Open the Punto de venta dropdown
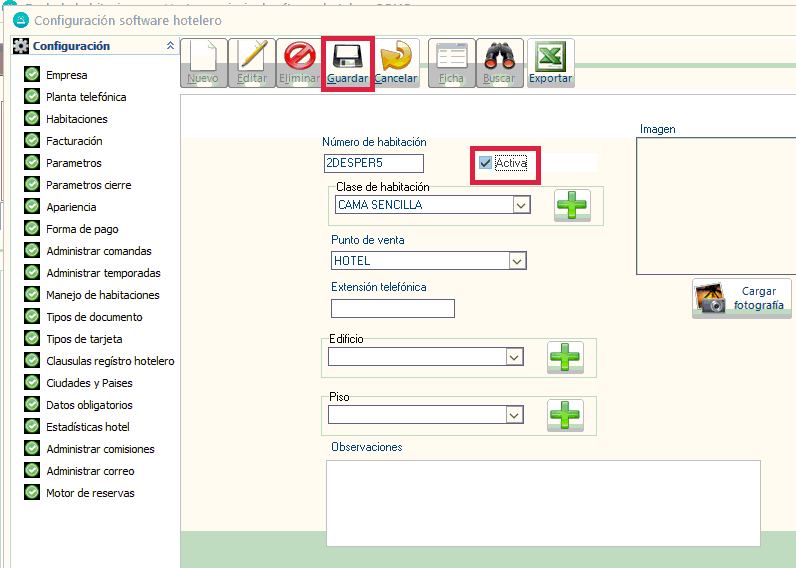Viewport: 796px width, 568px height. [x=516, y=261]
